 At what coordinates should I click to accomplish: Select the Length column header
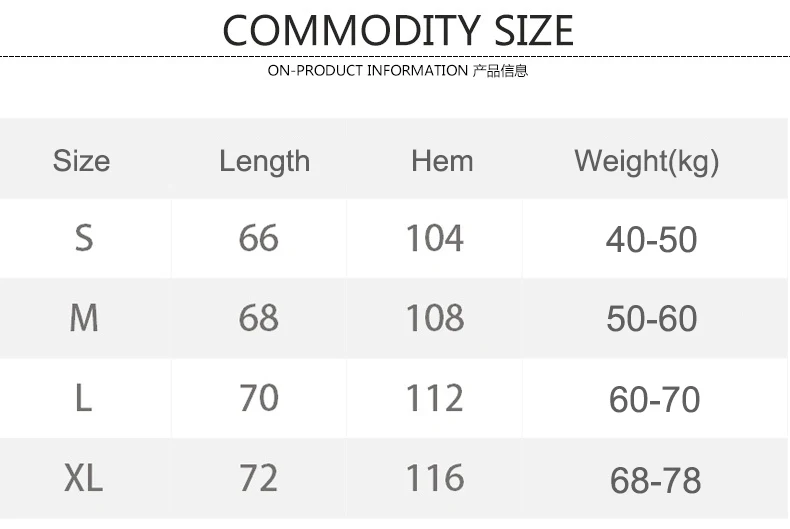(x=265, y=162)
